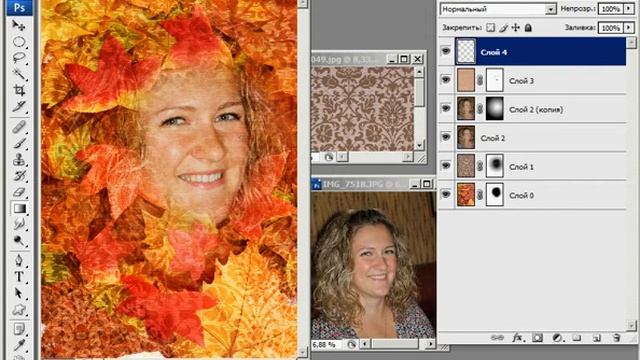Click link layers icon at panel bottom
The width and height of the screenshot is (640, 360).
click(x=497, y=338)
